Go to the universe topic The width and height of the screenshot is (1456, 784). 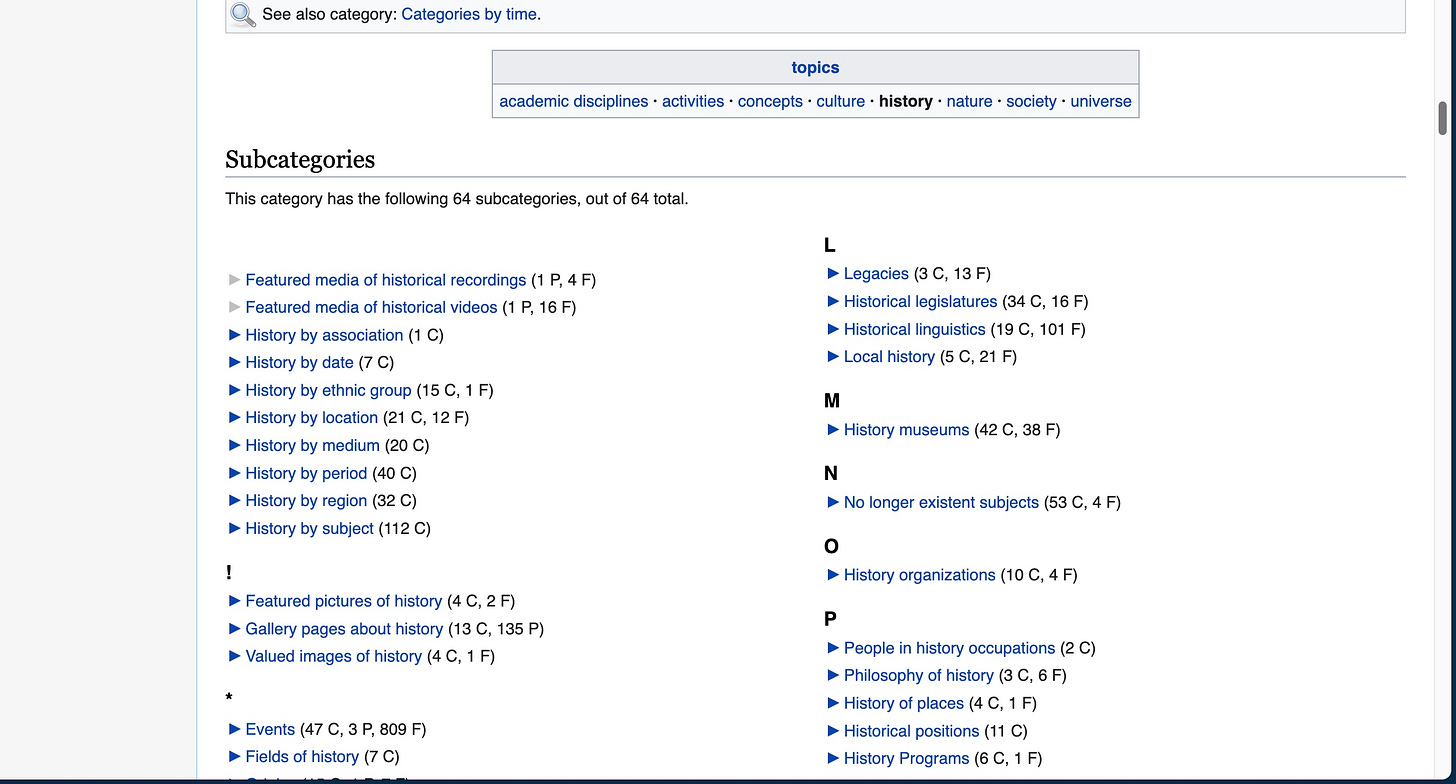click(1101, 101)
